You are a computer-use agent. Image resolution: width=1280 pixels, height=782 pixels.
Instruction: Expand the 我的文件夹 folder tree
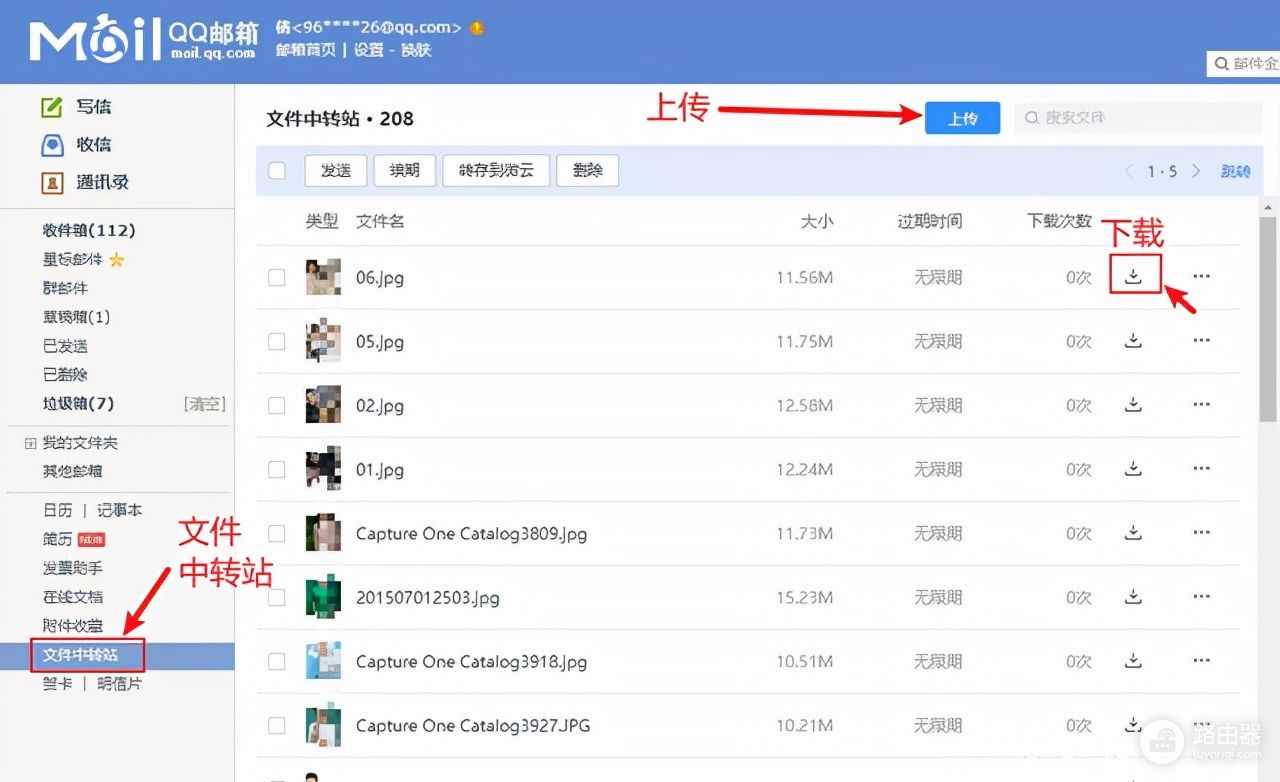click(29, 443)
